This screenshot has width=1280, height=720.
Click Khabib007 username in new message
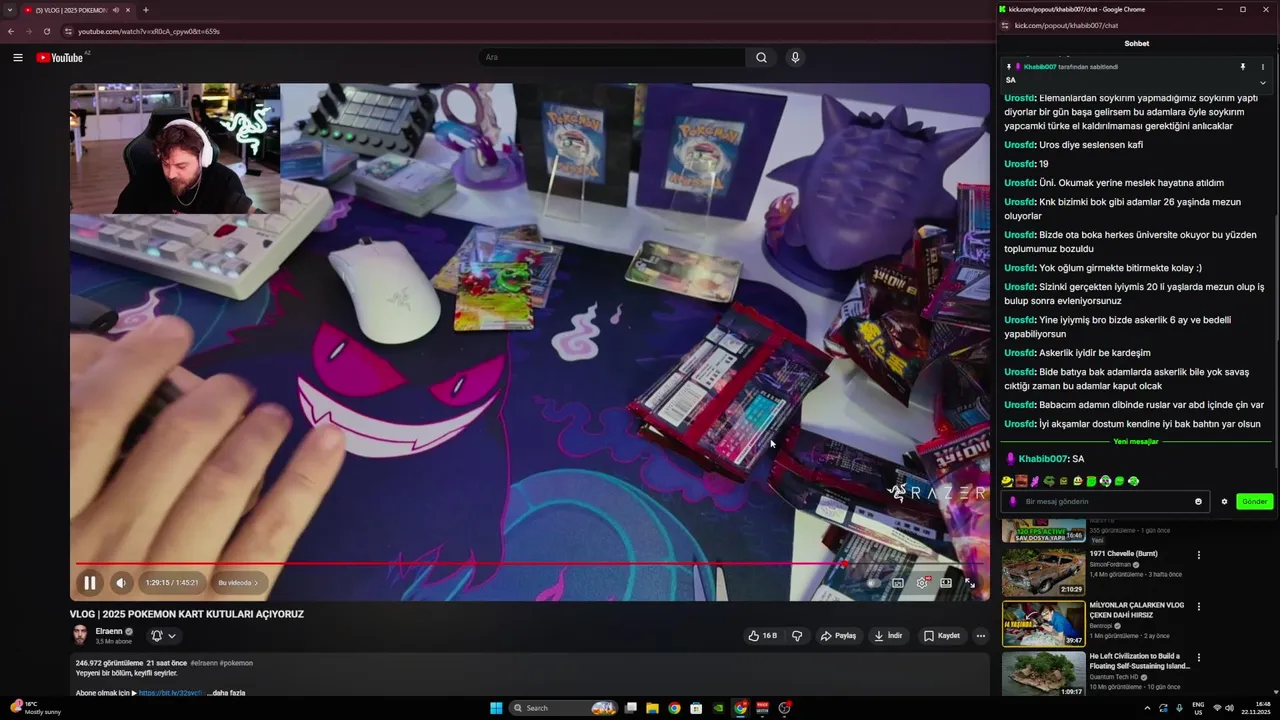[x=1043, y=458]
